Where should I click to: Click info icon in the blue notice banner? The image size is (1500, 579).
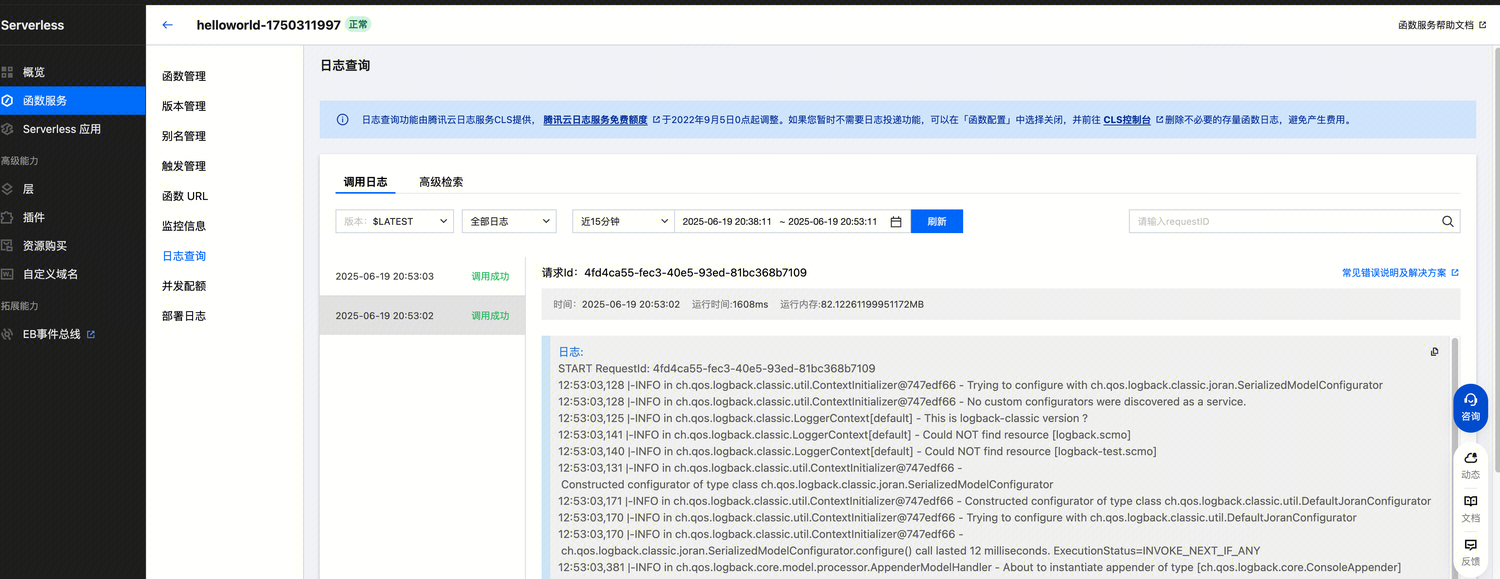click(343, 119)
